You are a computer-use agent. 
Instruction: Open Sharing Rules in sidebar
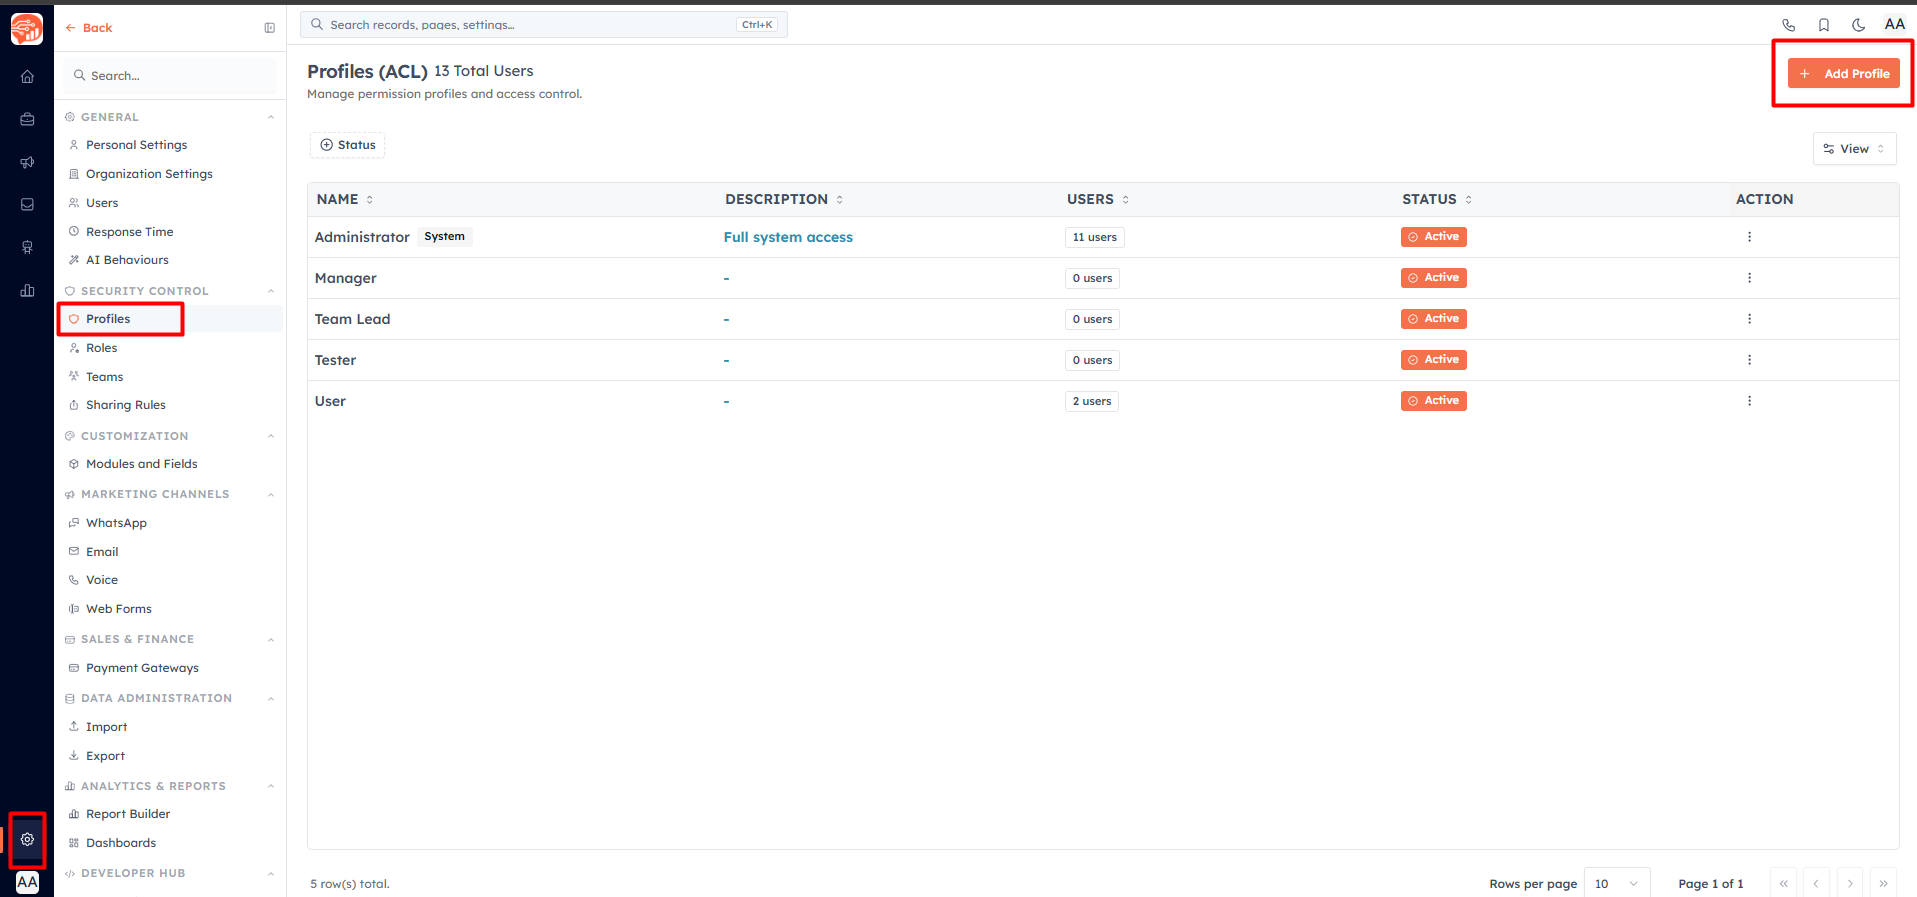(x=126, y=405)
